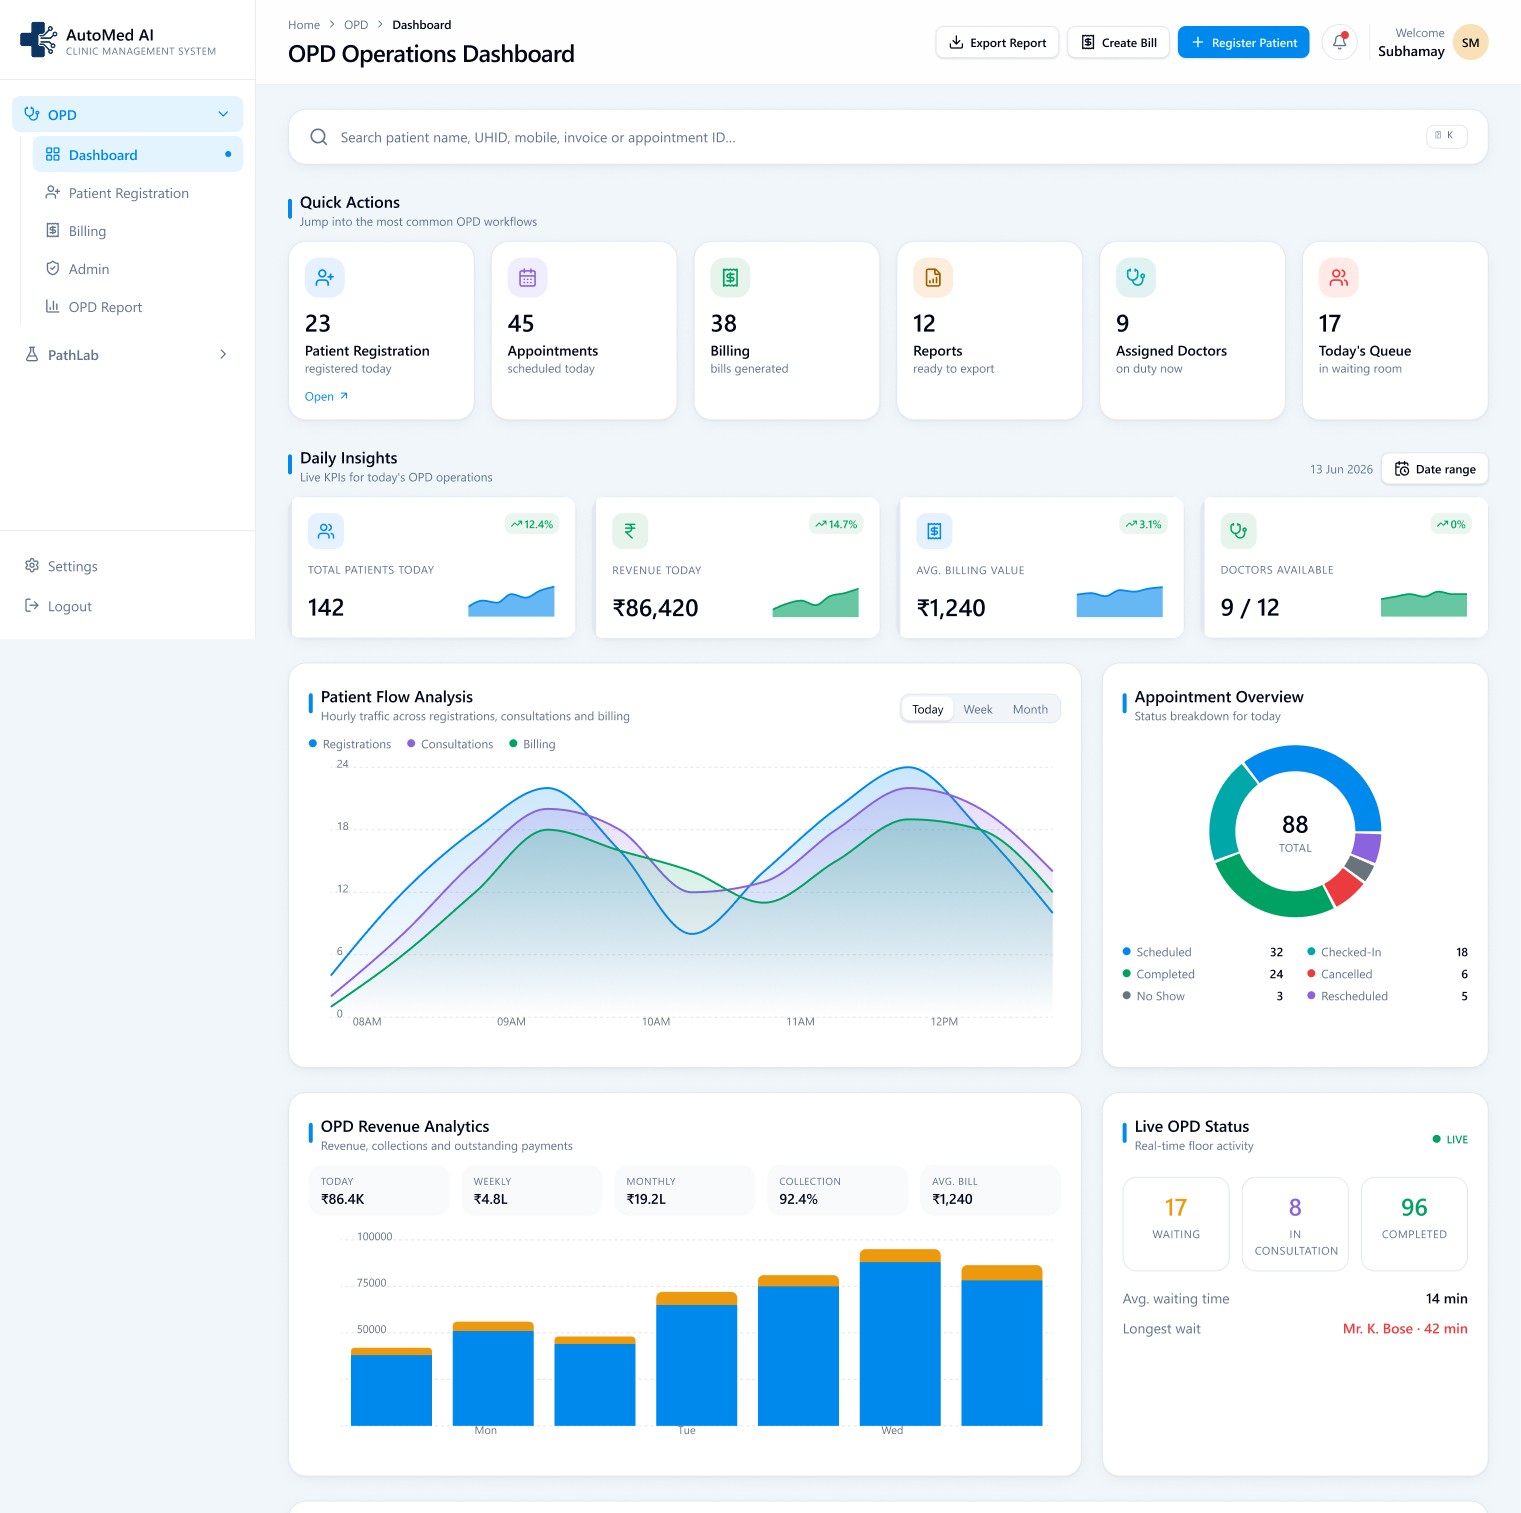This screenshot has height=1513, width=1521.
Task: Click the Create Bill button
Action: [x=1118, y=42]
